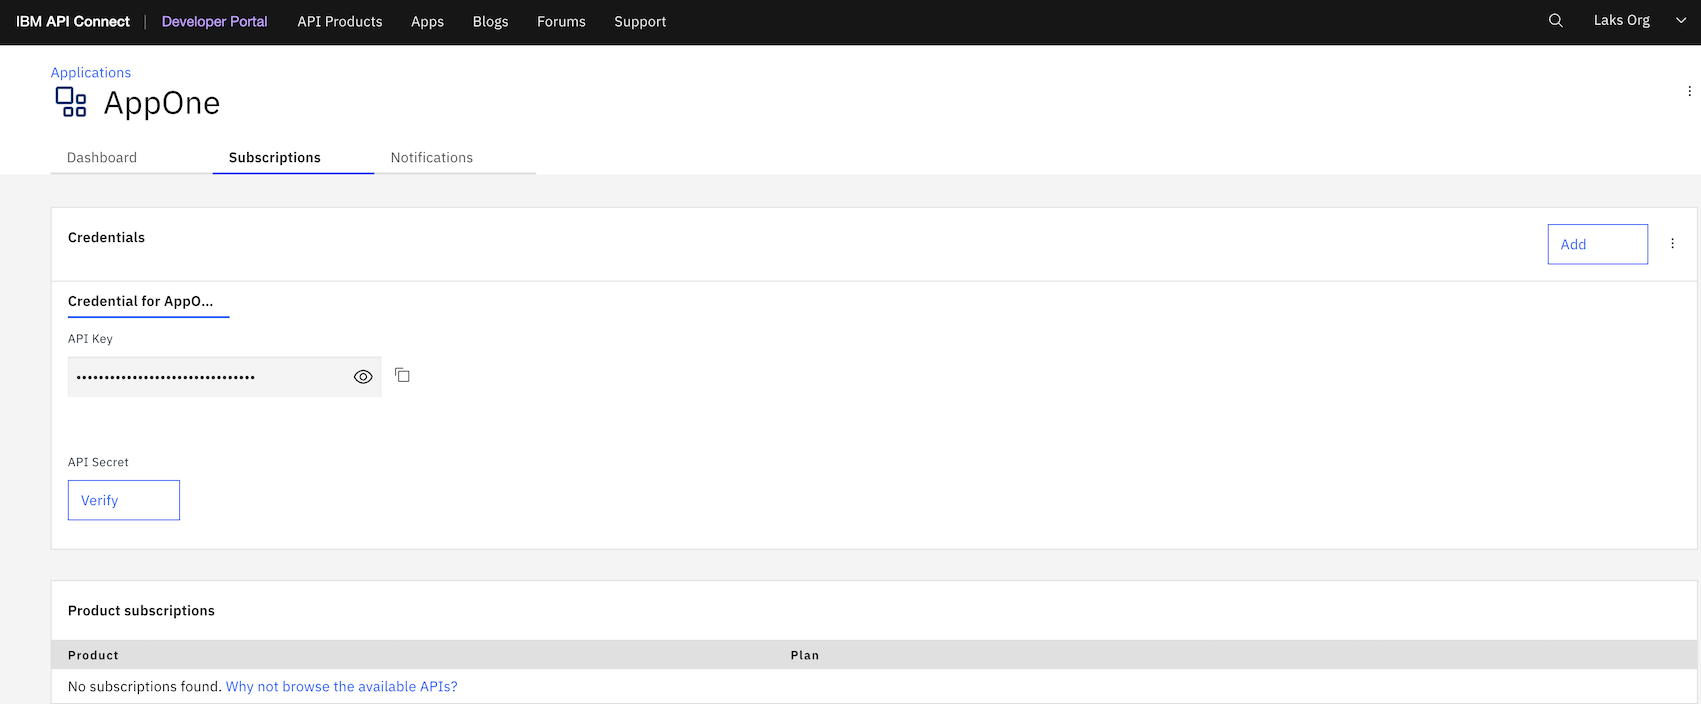1701x704 pixels.
Task: Switch to the Notifications tab
Action: 431,158
